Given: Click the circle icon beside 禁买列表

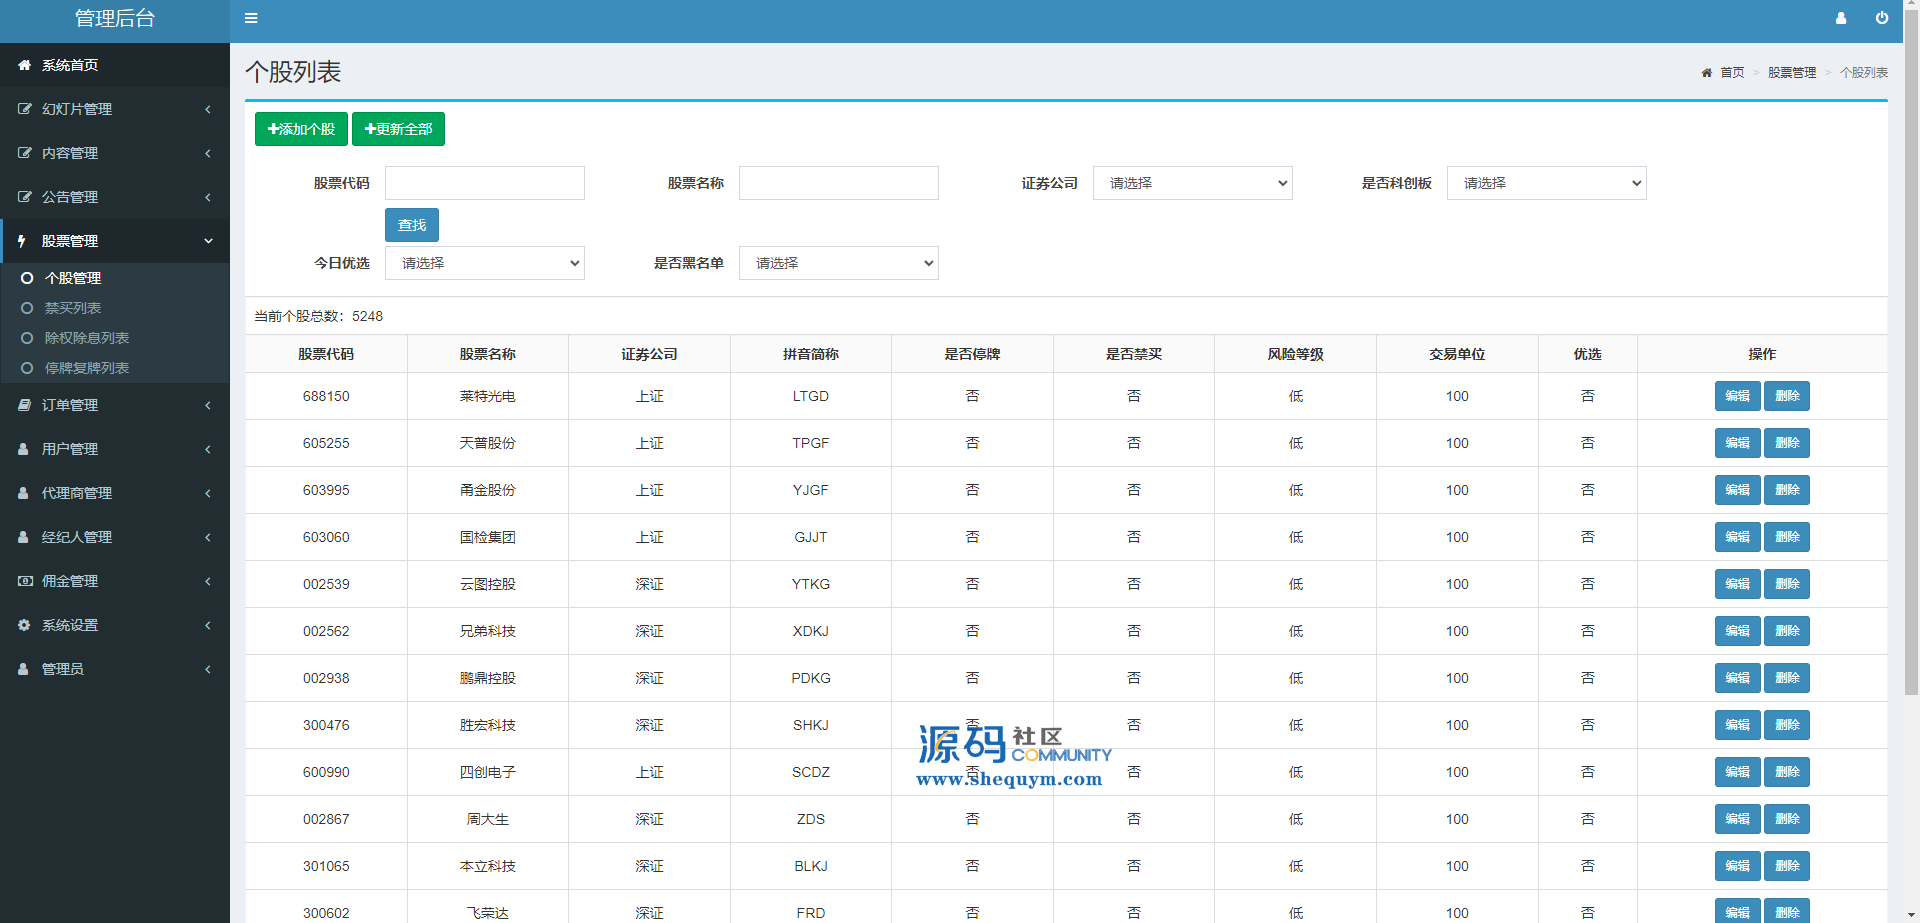Looking at the screenshot, I should [27, 308].
